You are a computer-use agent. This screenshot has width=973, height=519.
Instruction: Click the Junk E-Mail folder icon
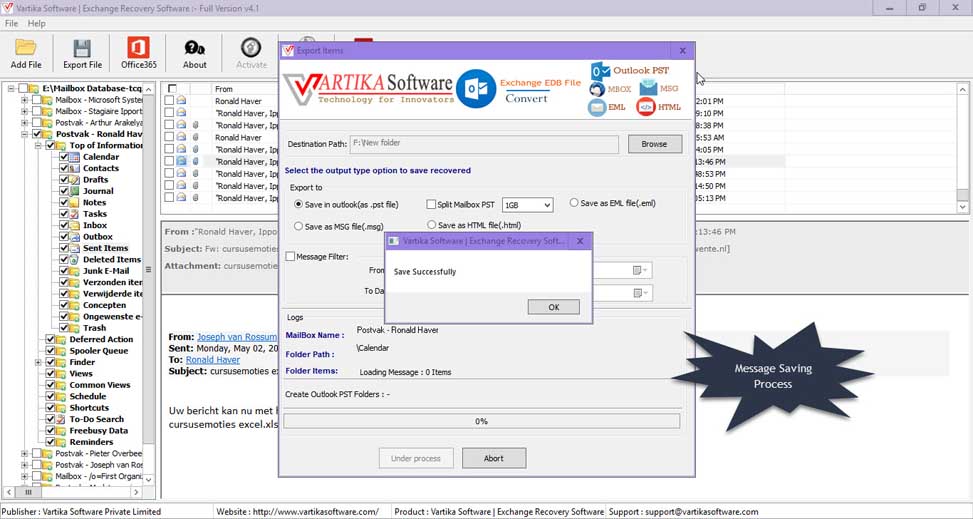pos(75,271)
